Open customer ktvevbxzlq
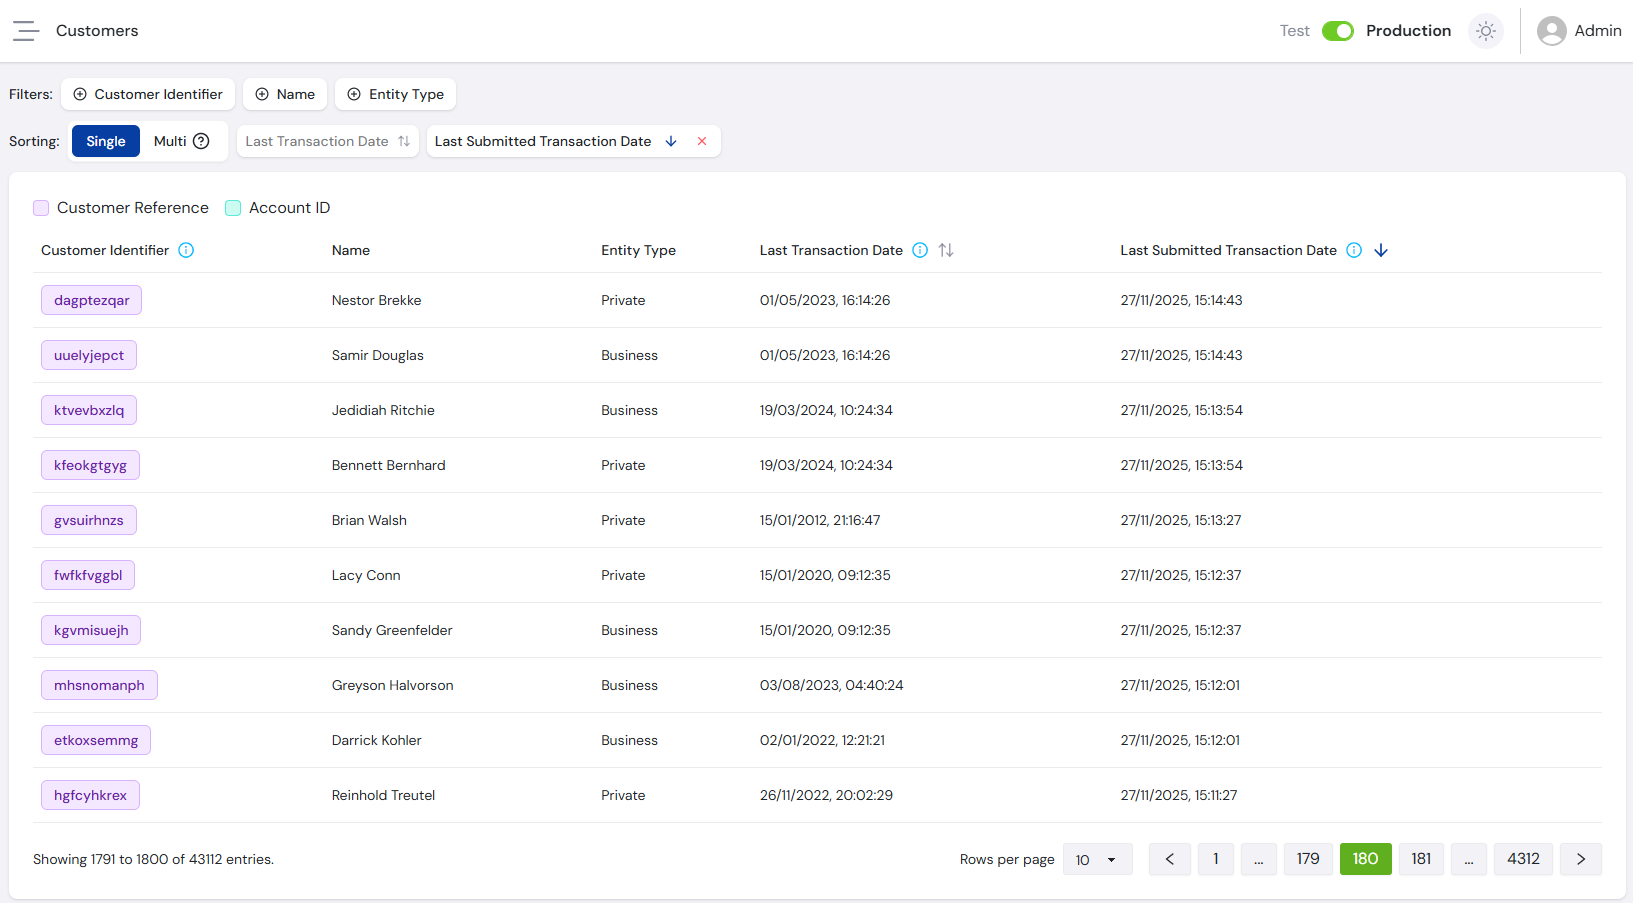1633x903 pixels. (x=89, y=410)
